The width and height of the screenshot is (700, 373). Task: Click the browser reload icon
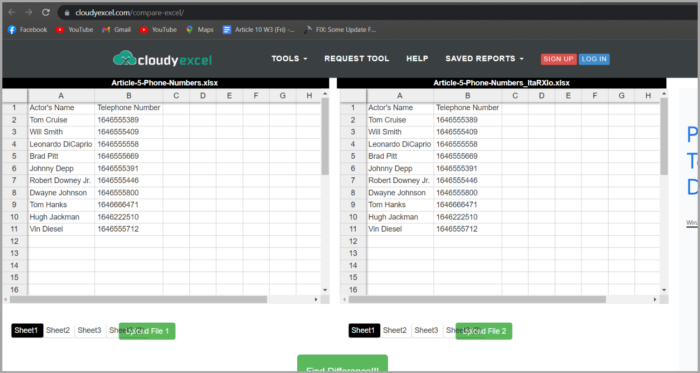pos(46,12)
